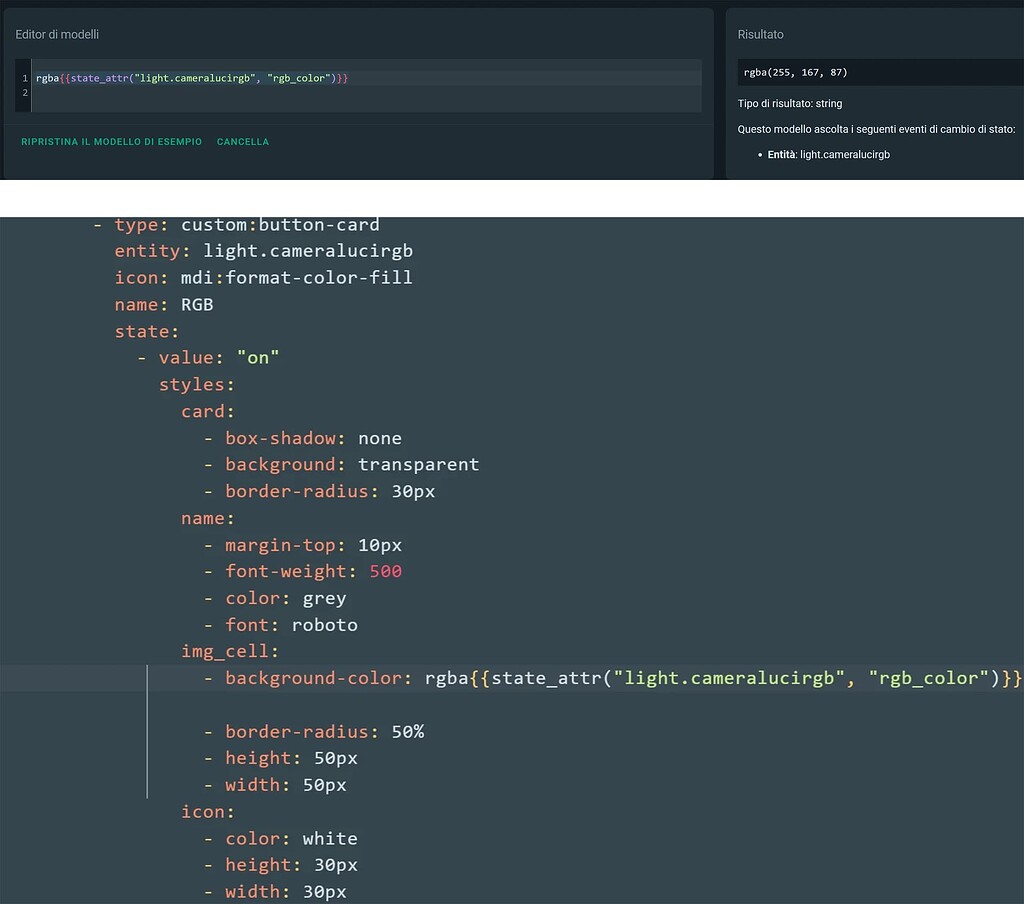
Task: Select the name value RGB
Action: (196, 304)
